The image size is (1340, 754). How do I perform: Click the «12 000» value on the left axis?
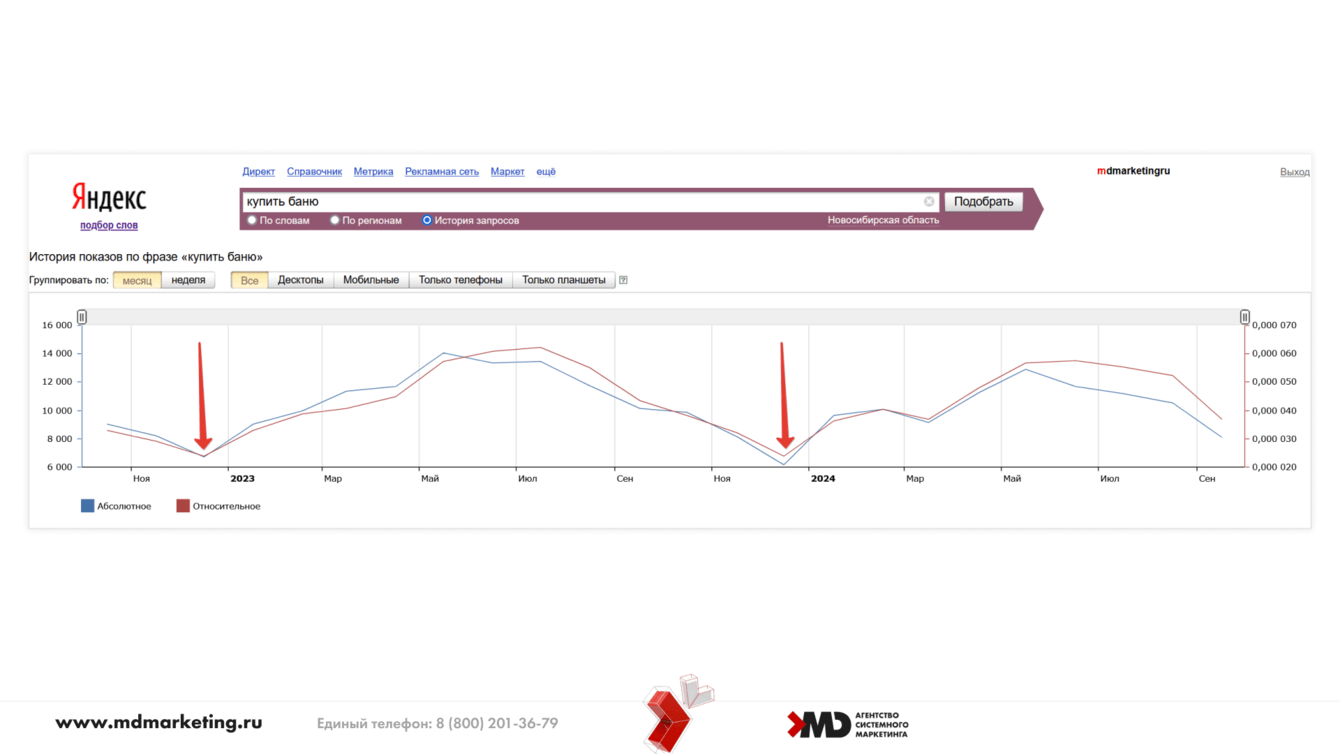pyautogui.click(x=57, y=382)
